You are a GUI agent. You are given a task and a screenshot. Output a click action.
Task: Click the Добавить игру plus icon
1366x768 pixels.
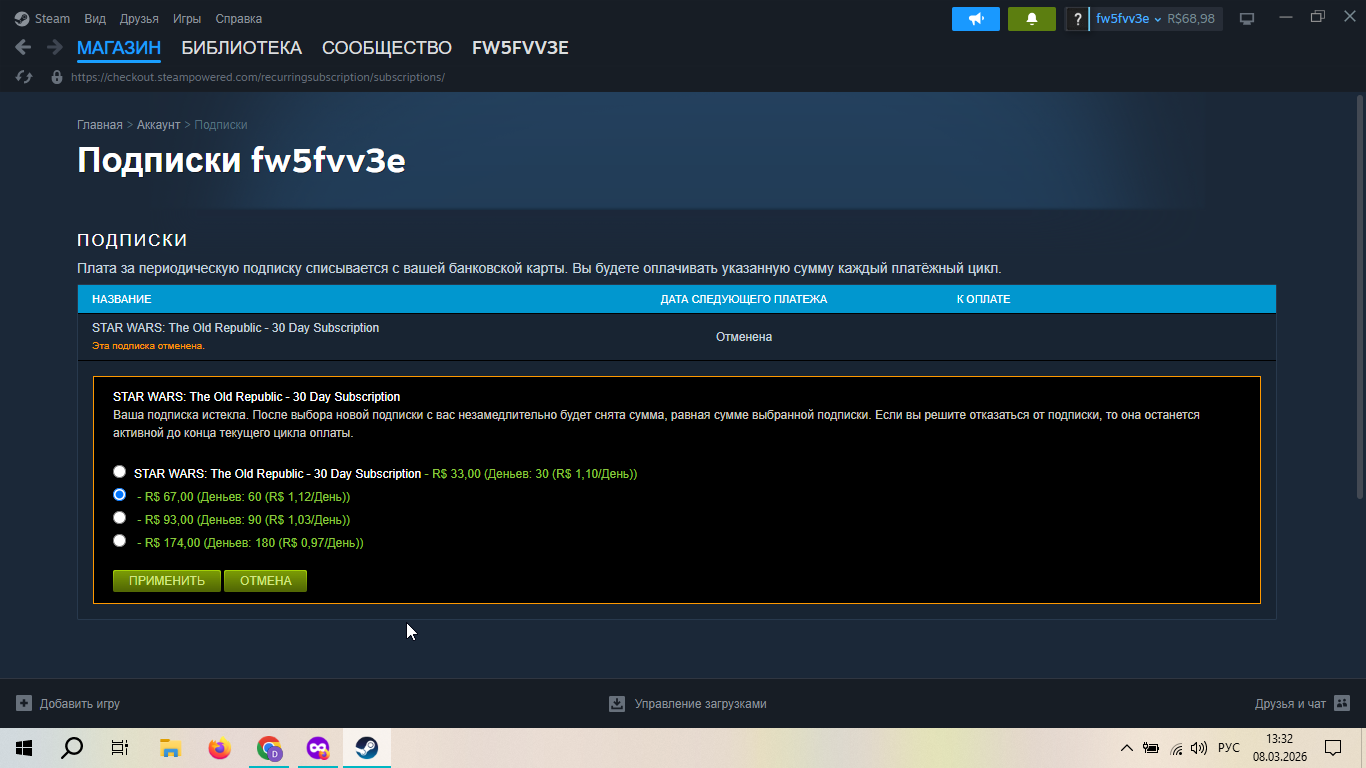tap(24, 704)
